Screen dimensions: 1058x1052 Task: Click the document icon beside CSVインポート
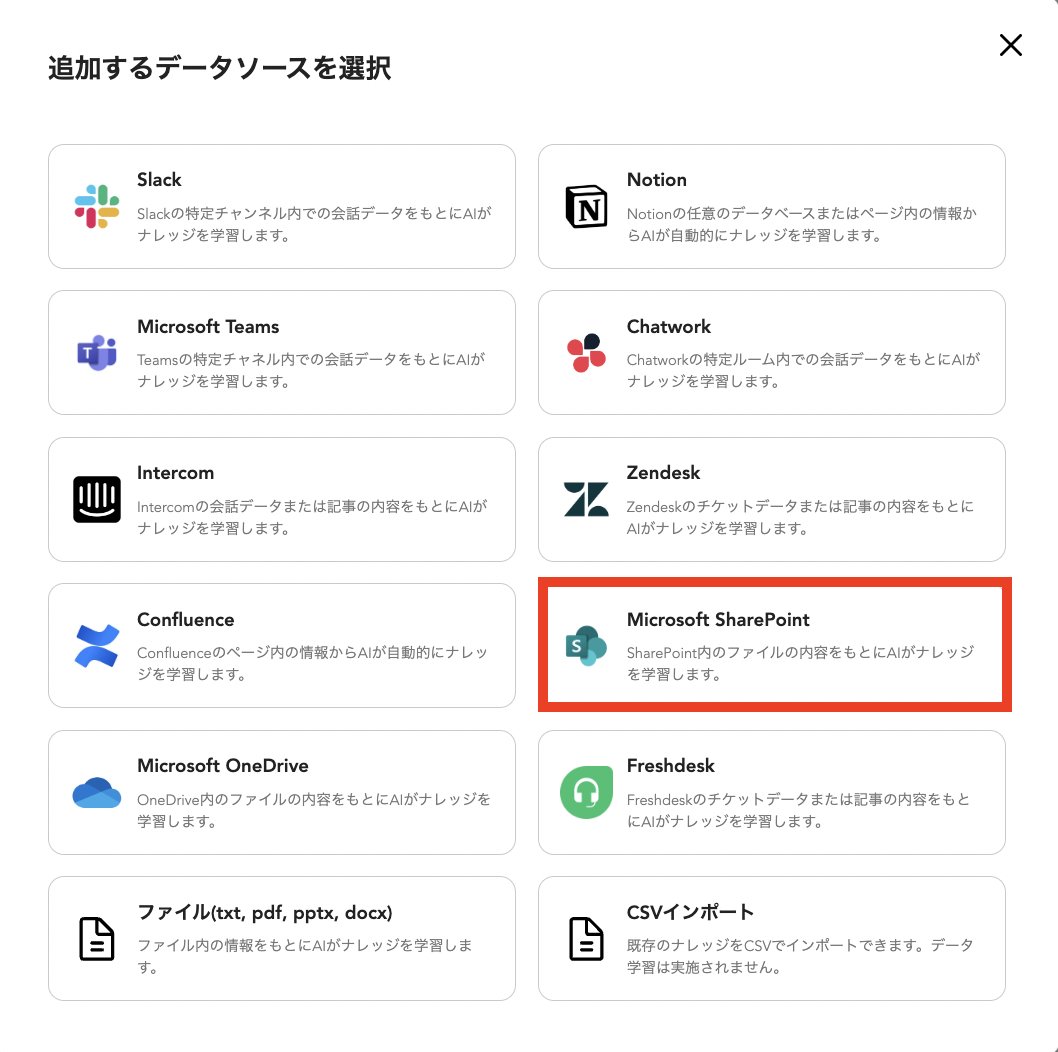click(x=586, y=939)
